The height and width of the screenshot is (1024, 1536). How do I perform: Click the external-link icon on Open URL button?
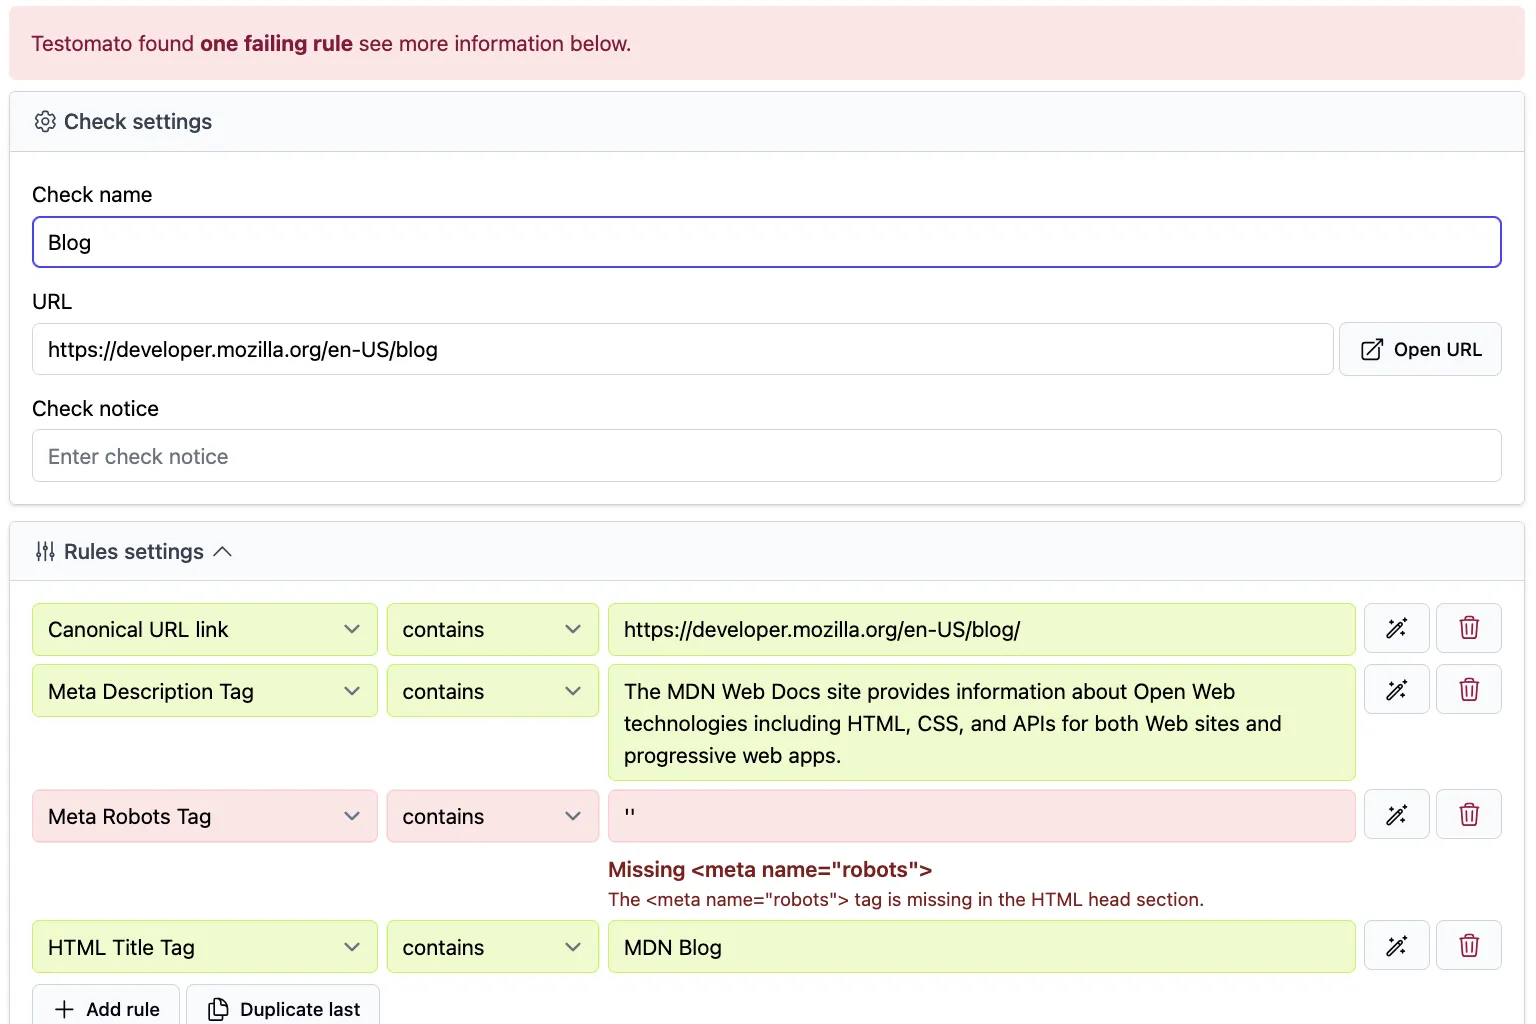tap(1372, 349)
